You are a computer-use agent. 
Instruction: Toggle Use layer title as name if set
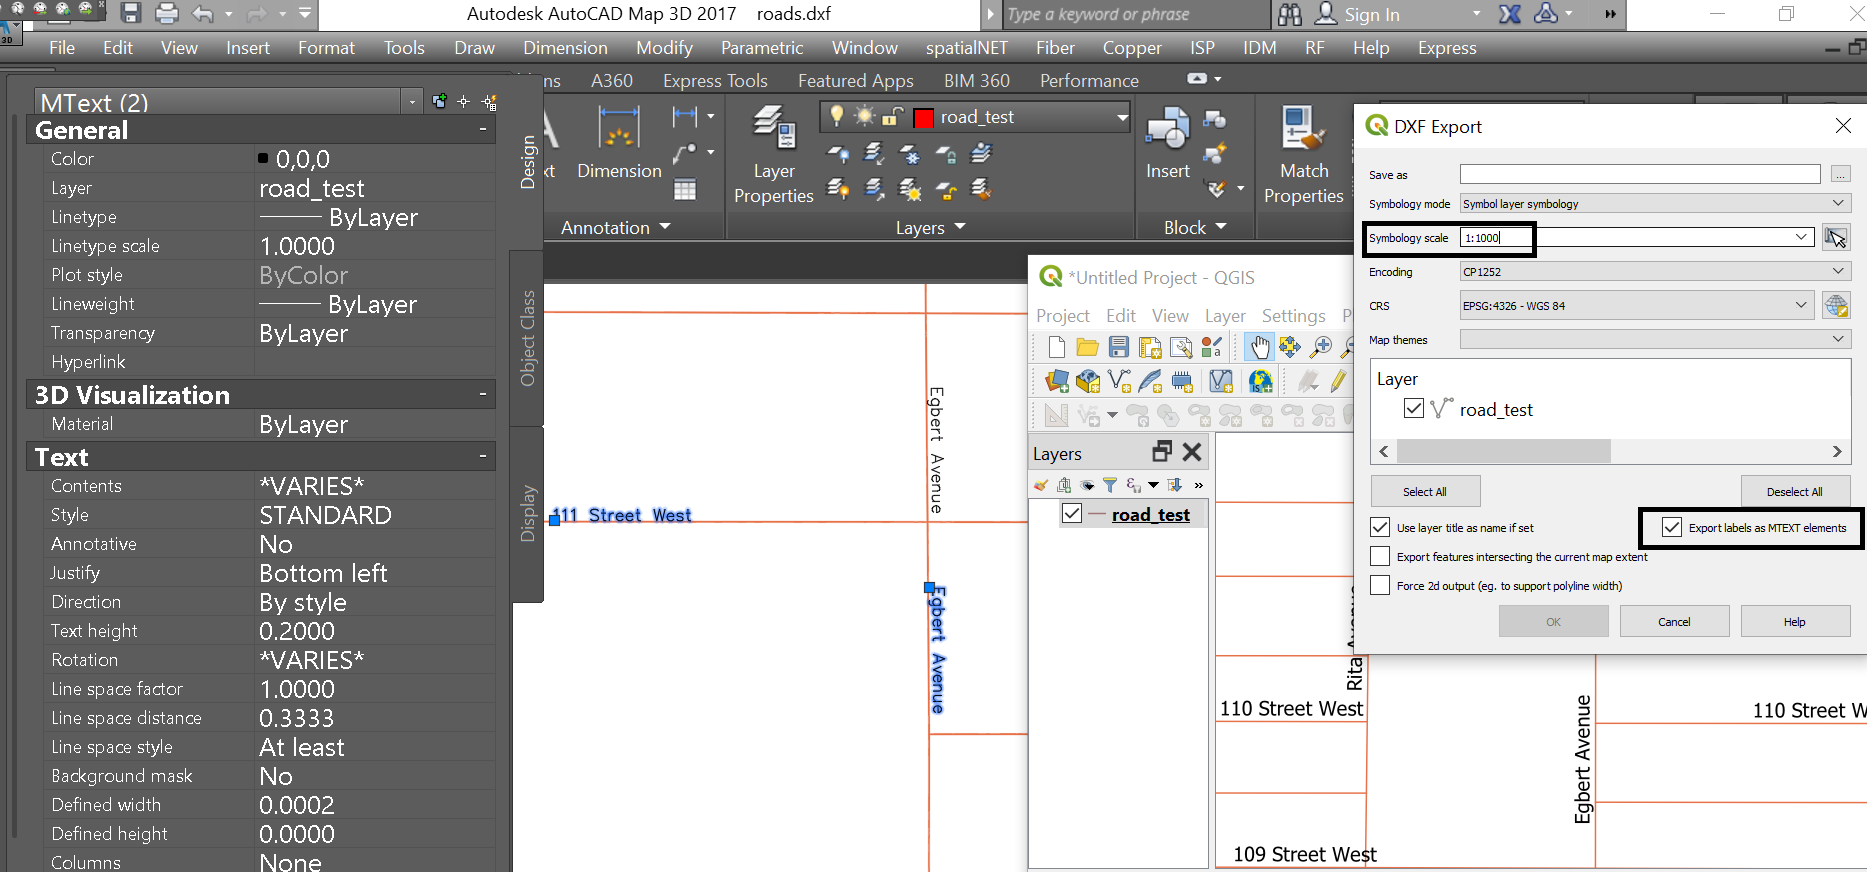tap(1380, 527)
